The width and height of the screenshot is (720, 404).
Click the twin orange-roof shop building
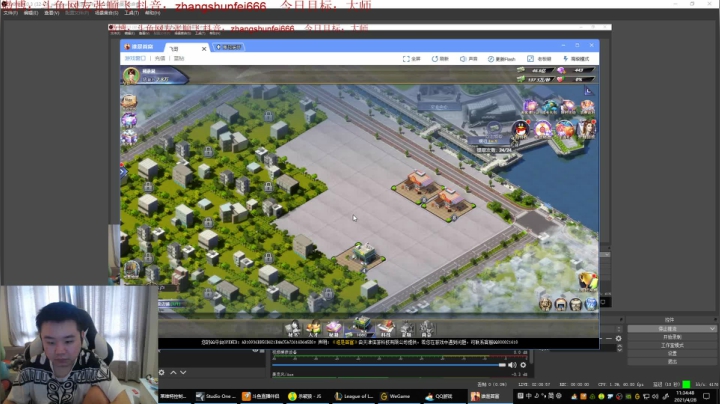click(x=433, y=195)
